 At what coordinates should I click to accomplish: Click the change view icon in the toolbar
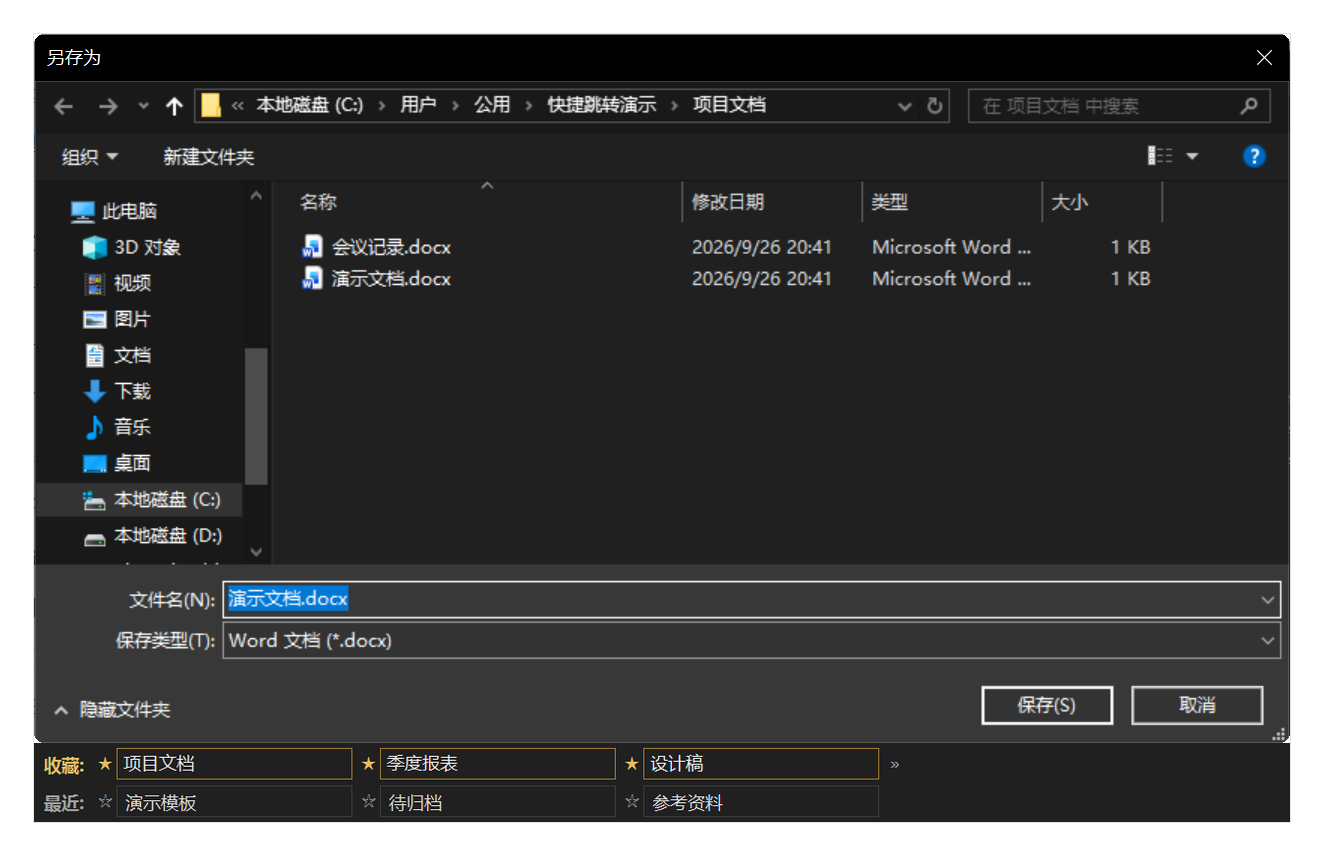[x=1160, y=156]
